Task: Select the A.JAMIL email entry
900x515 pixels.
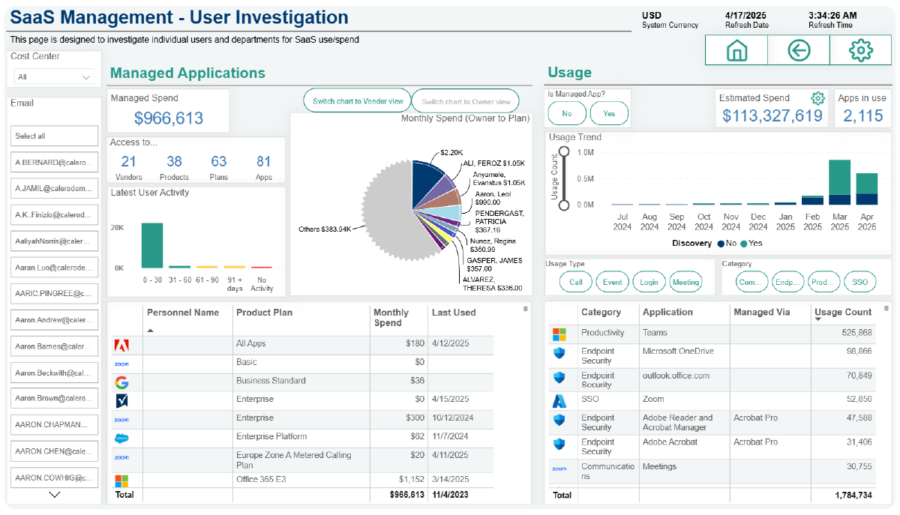Action: point(55,188)
